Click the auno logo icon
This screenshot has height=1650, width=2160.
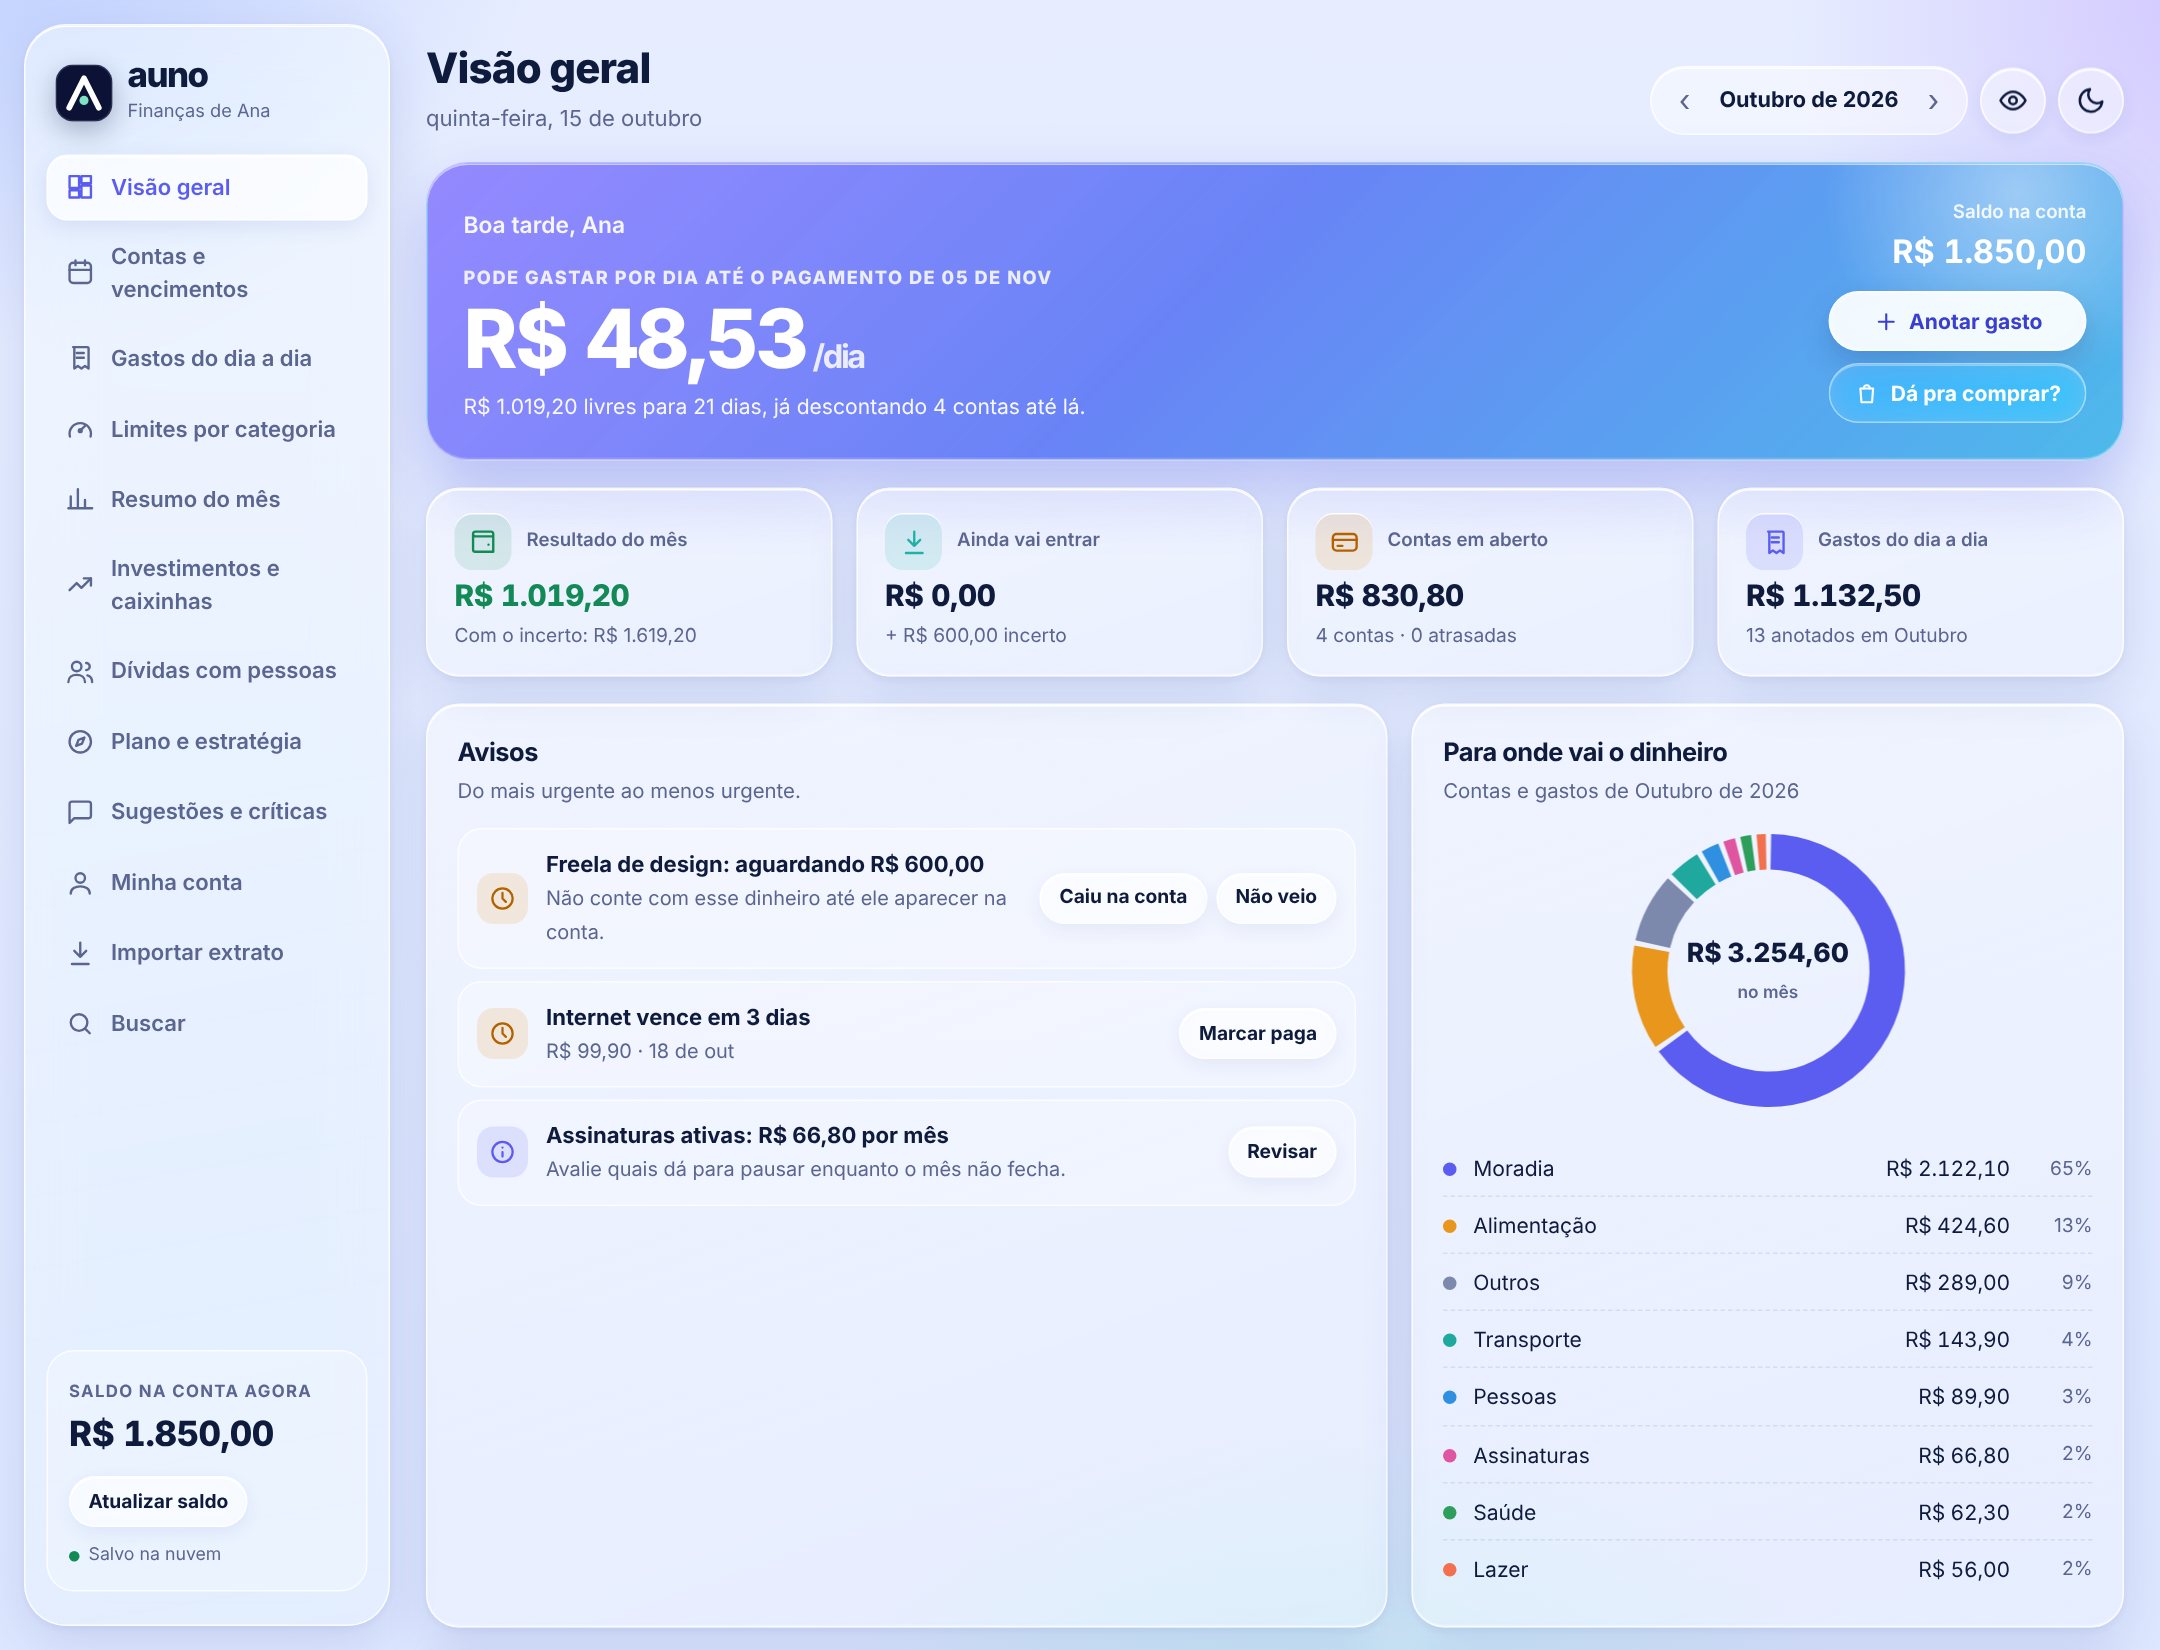84,93
